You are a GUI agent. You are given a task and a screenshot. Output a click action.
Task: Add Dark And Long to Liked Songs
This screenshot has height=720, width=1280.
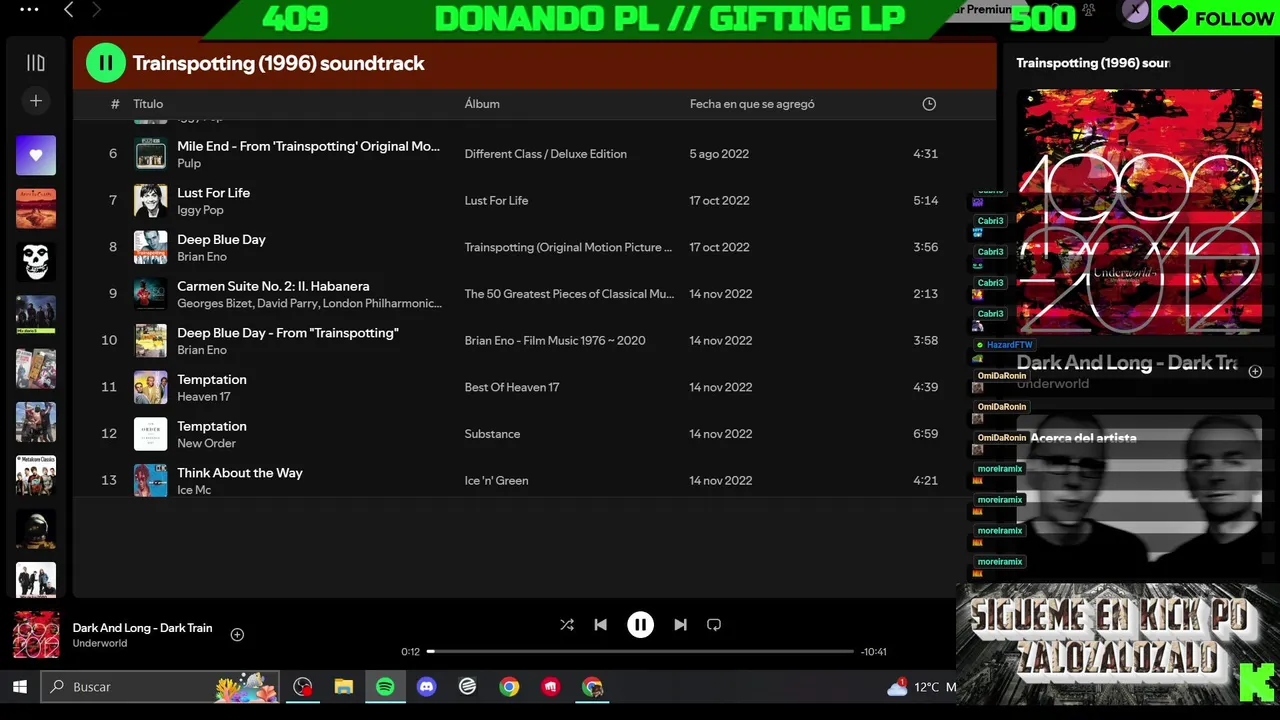pos(237,635)
